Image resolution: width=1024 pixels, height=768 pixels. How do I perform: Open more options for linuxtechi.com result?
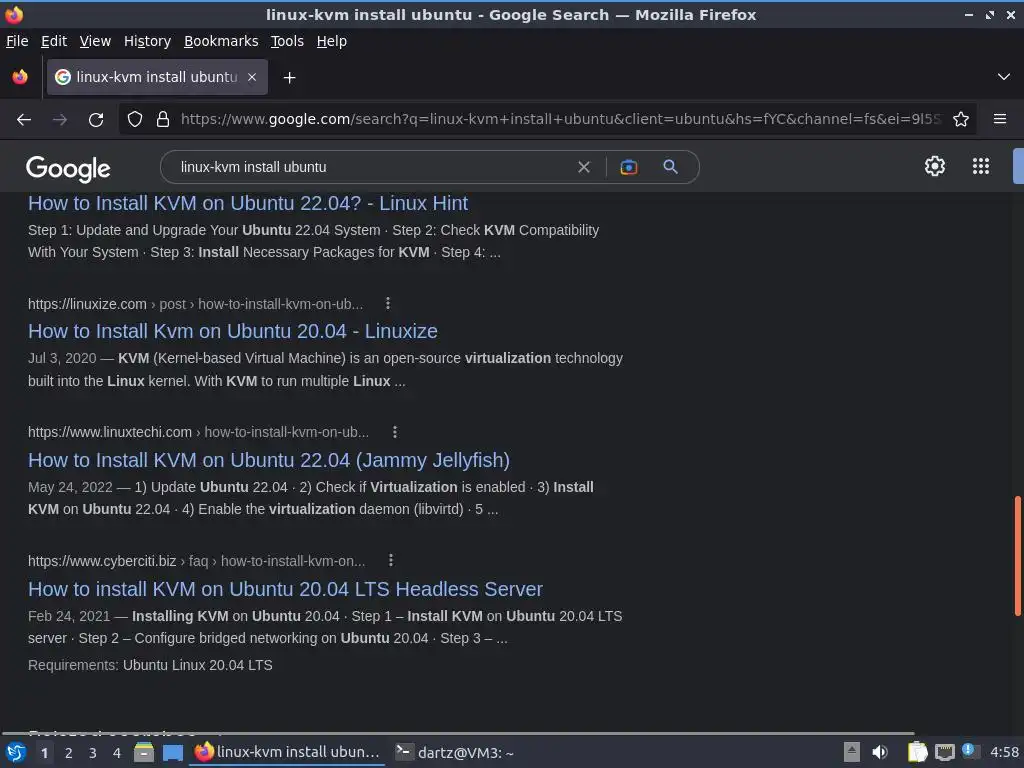(x=394, y=432)
